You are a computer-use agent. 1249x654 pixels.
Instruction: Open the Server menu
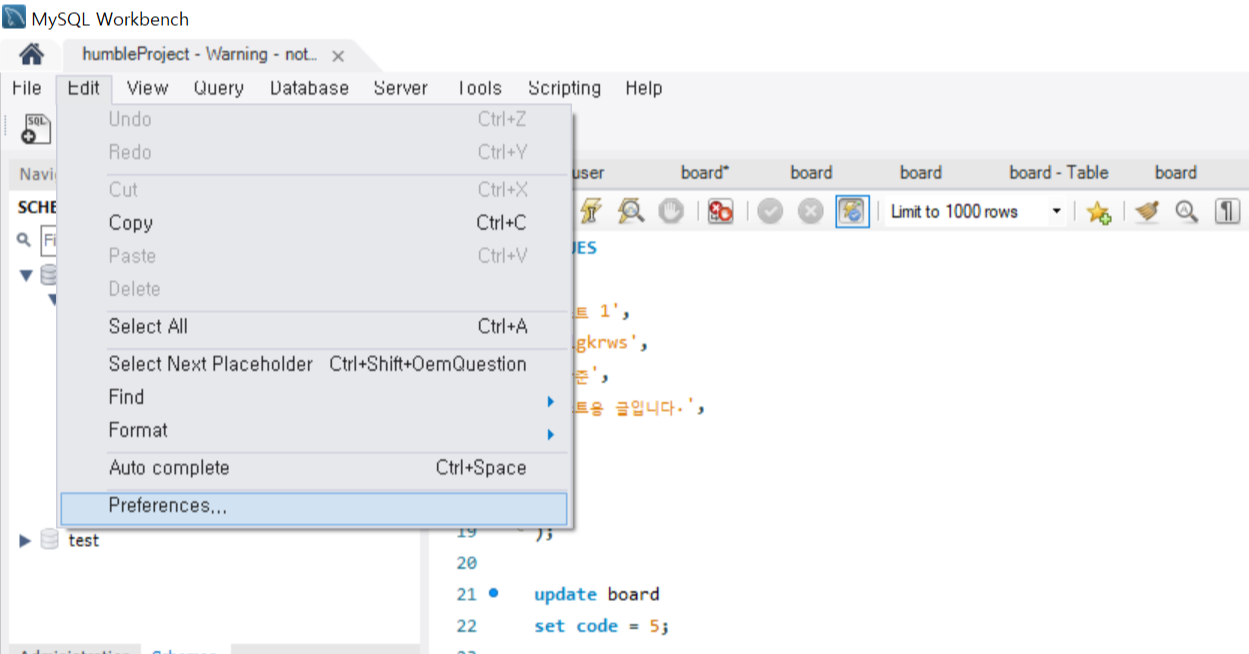(x=400, y=88)
